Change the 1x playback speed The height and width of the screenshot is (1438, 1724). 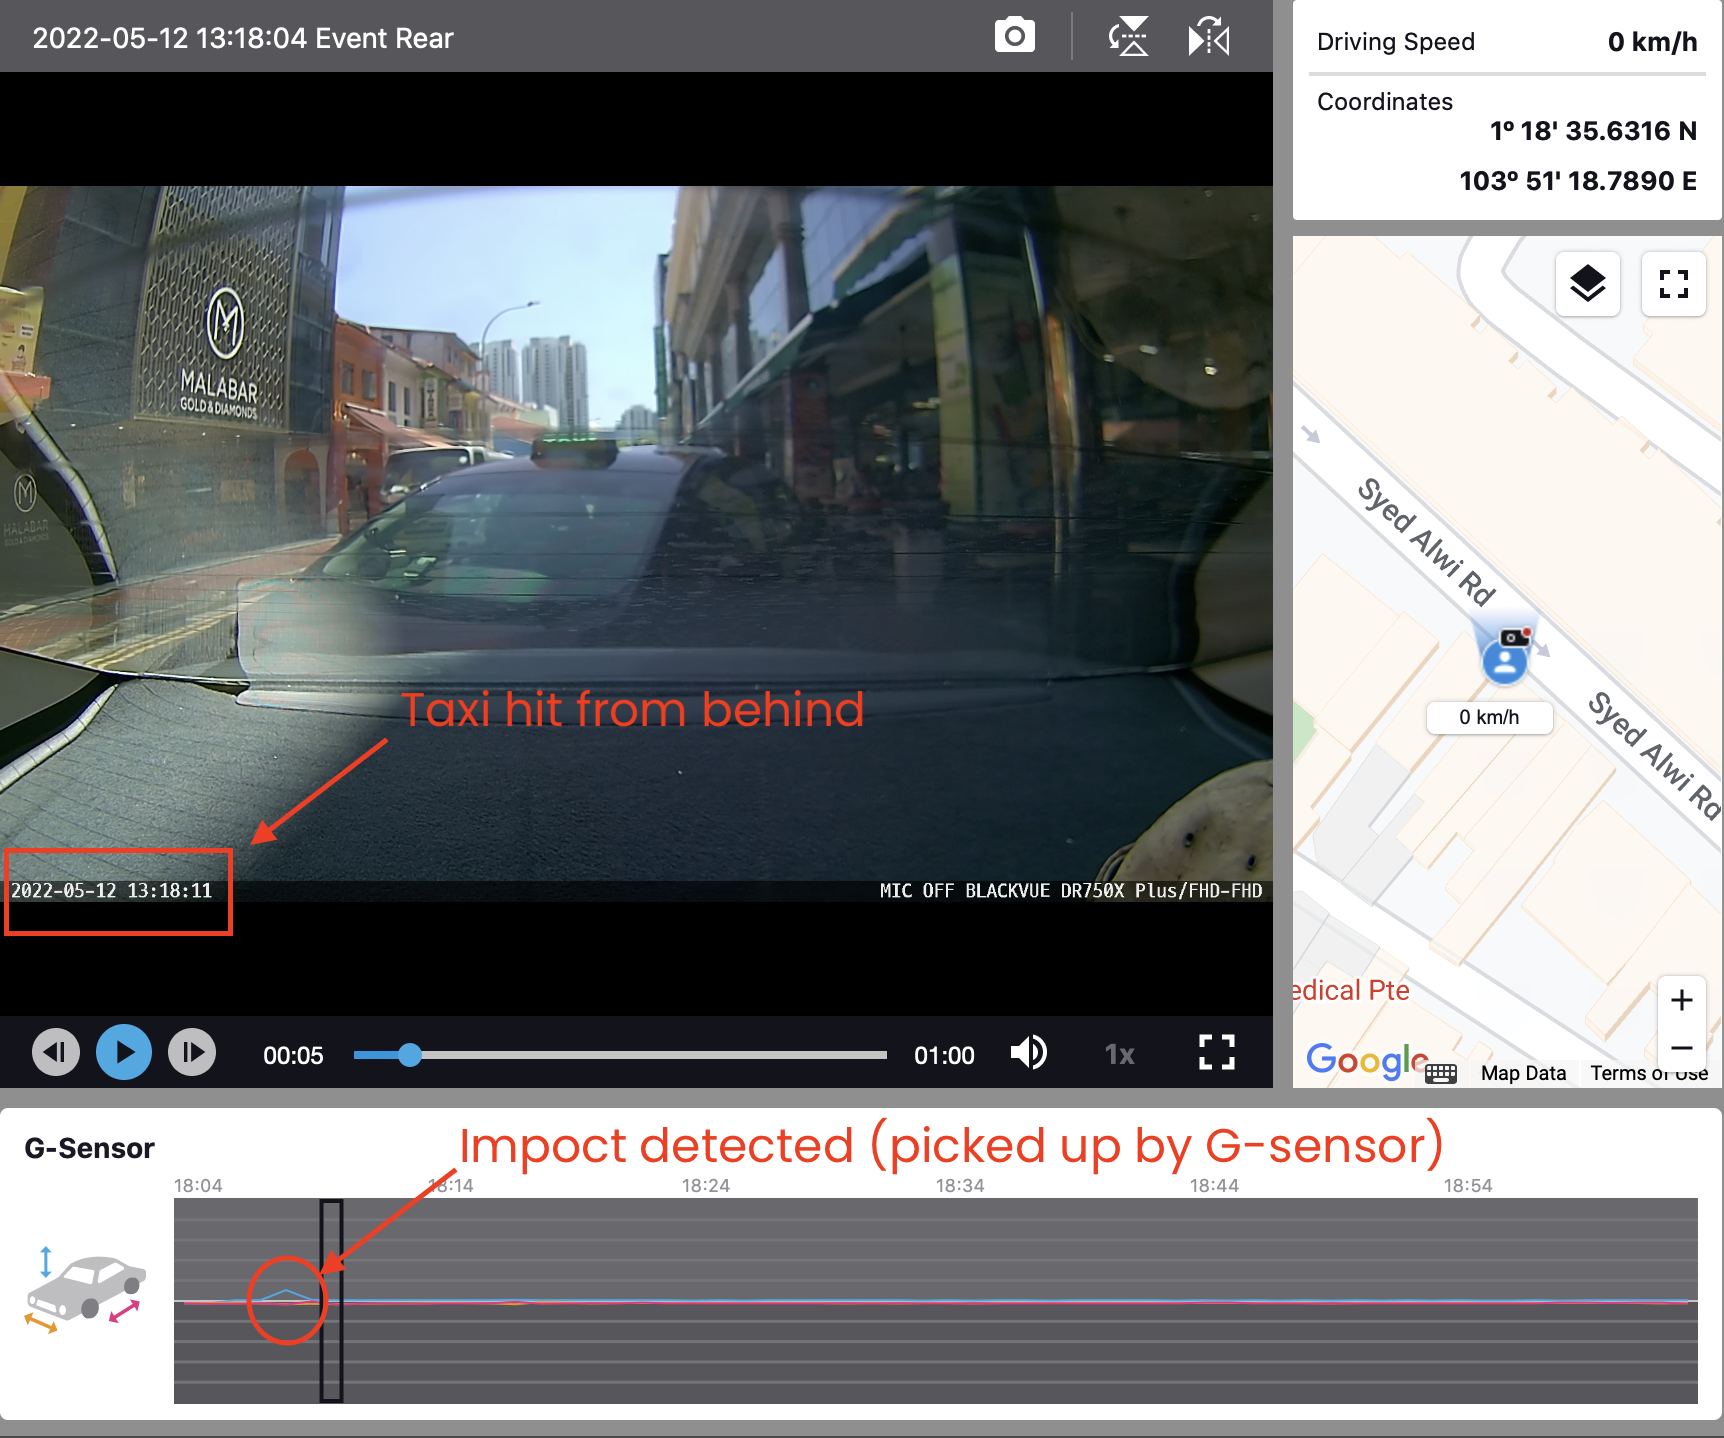1119,1055
